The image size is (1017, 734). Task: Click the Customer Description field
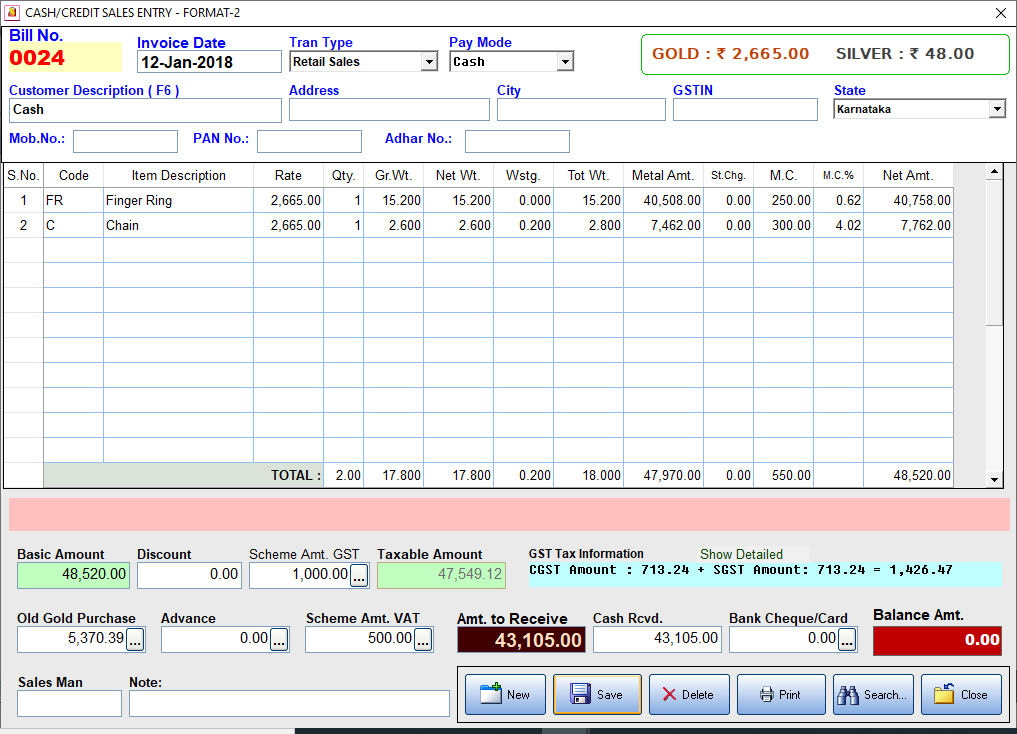pos(145,110)
